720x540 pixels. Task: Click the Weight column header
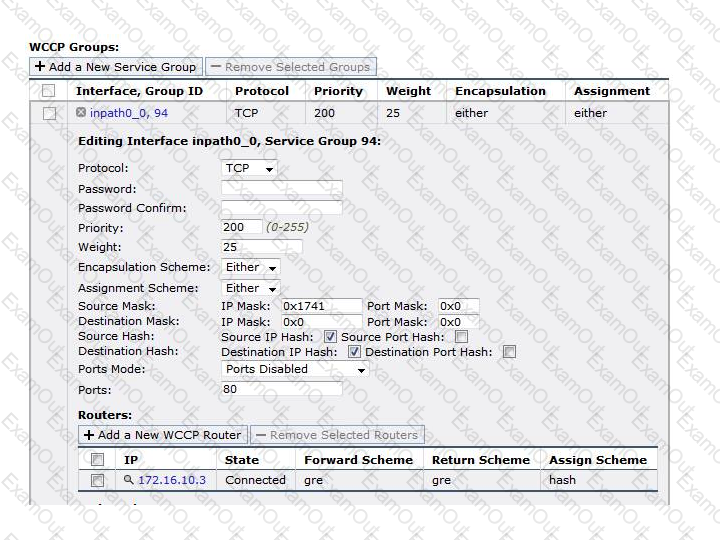pos(408,91)
